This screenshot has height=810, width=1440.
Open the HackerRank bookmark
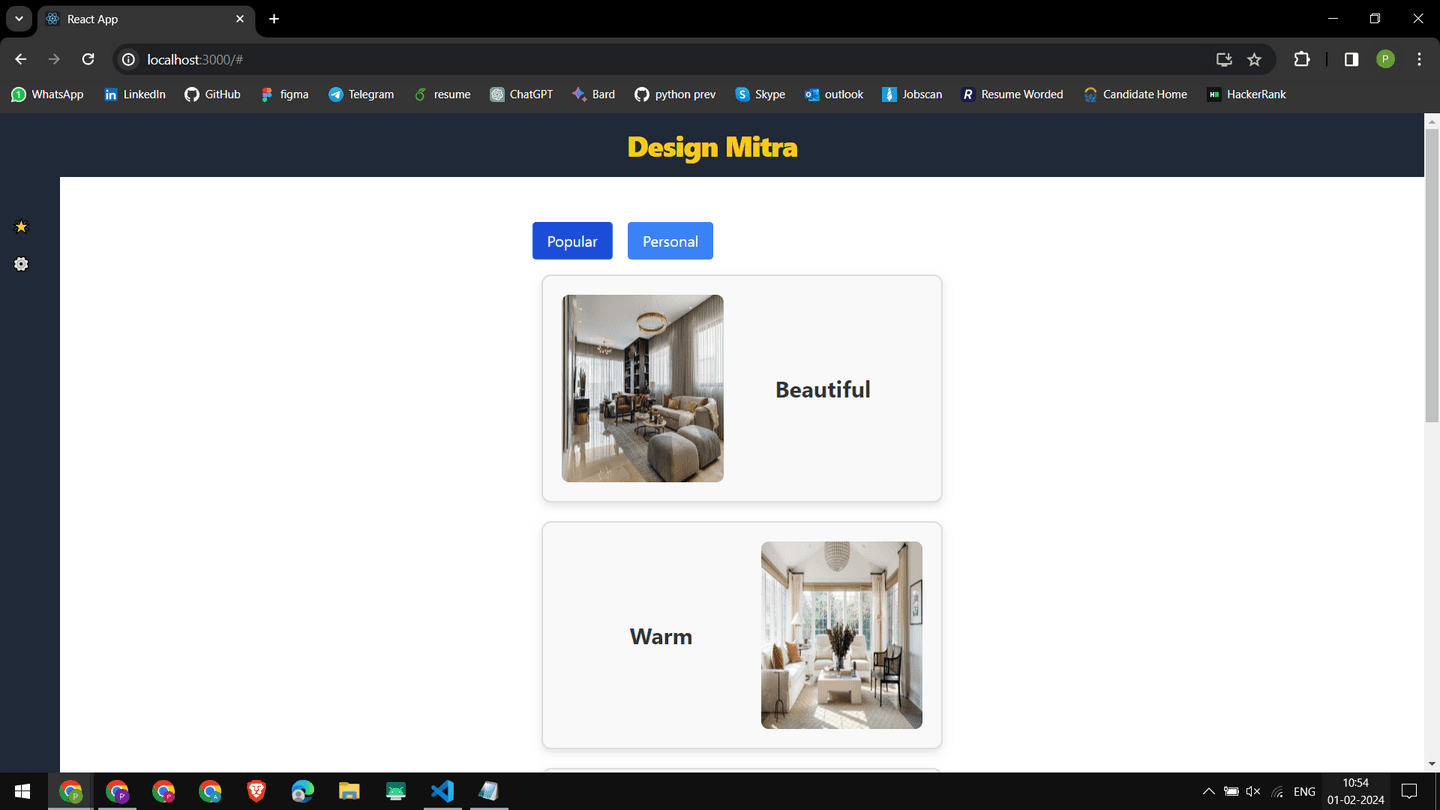1246,94
